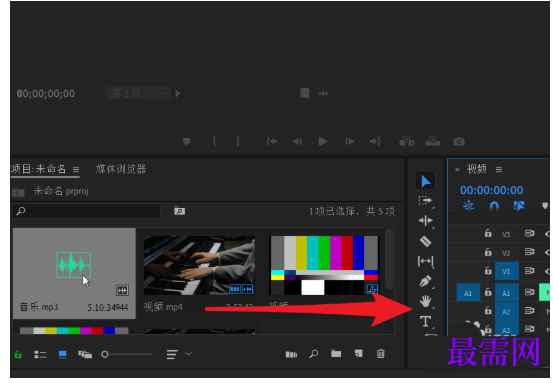Image resolution: width=559 pixels, height=383 pixels.
Task: Click the A1 source patching button
Action: 468,293
